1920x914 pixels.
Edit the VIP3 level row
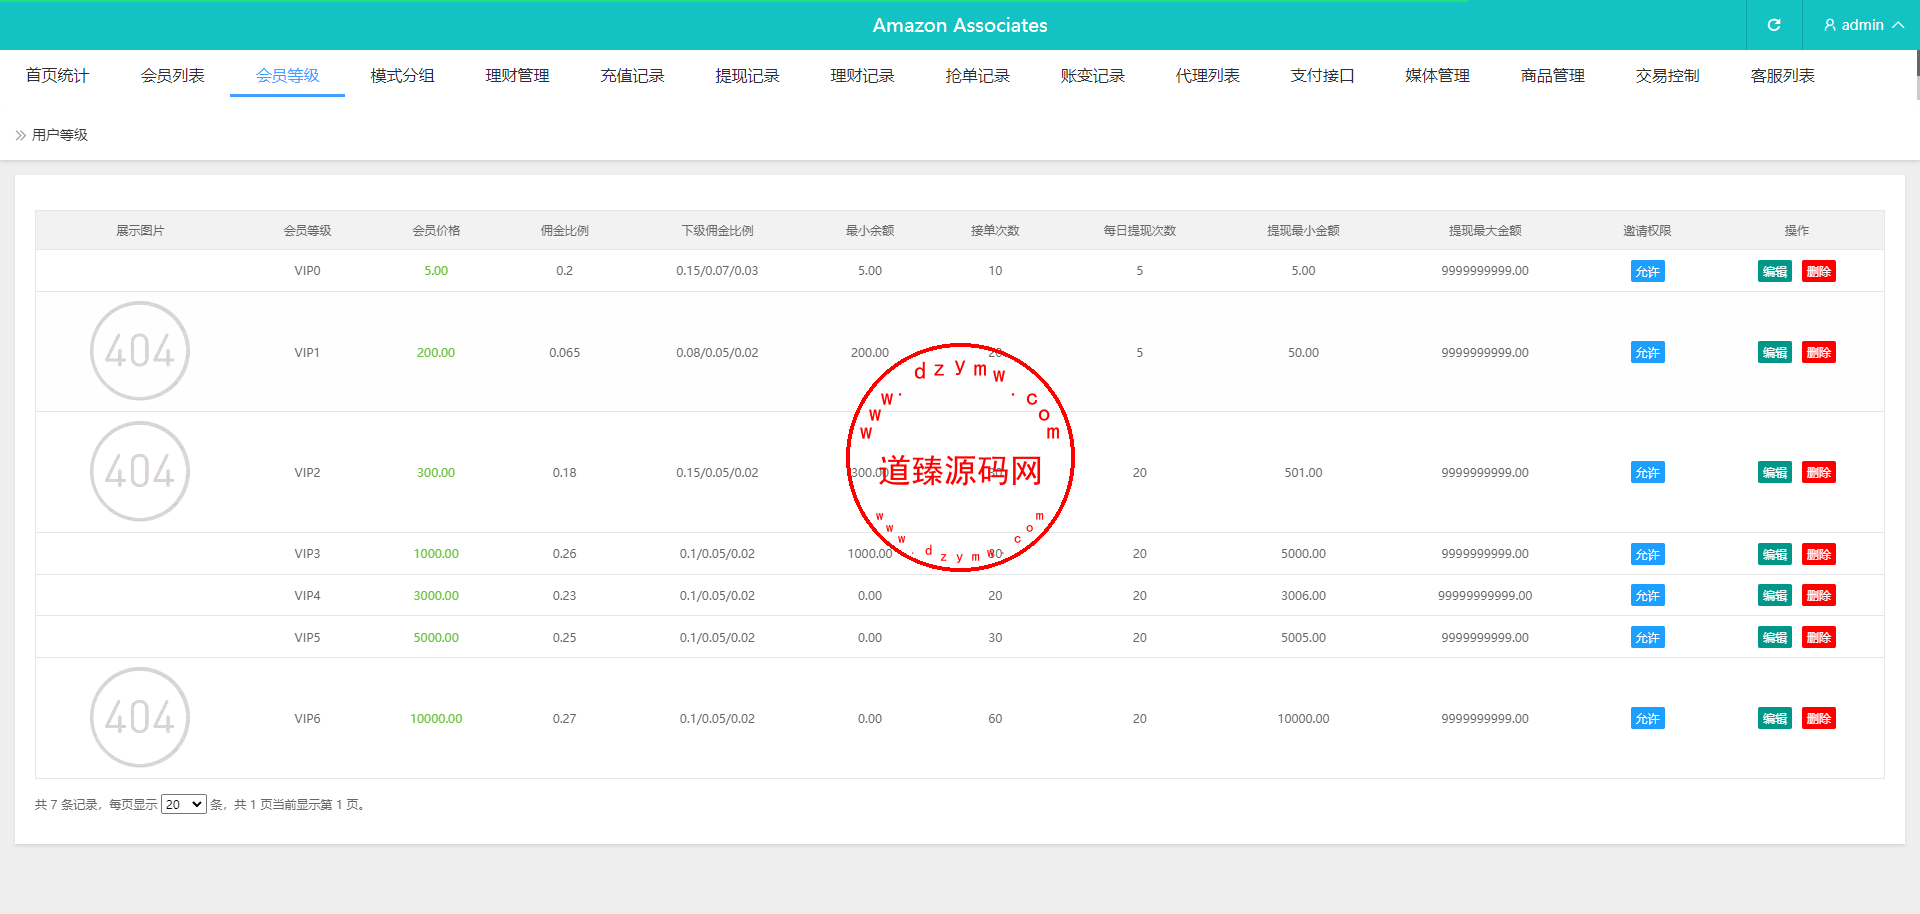coord(1775,554)
